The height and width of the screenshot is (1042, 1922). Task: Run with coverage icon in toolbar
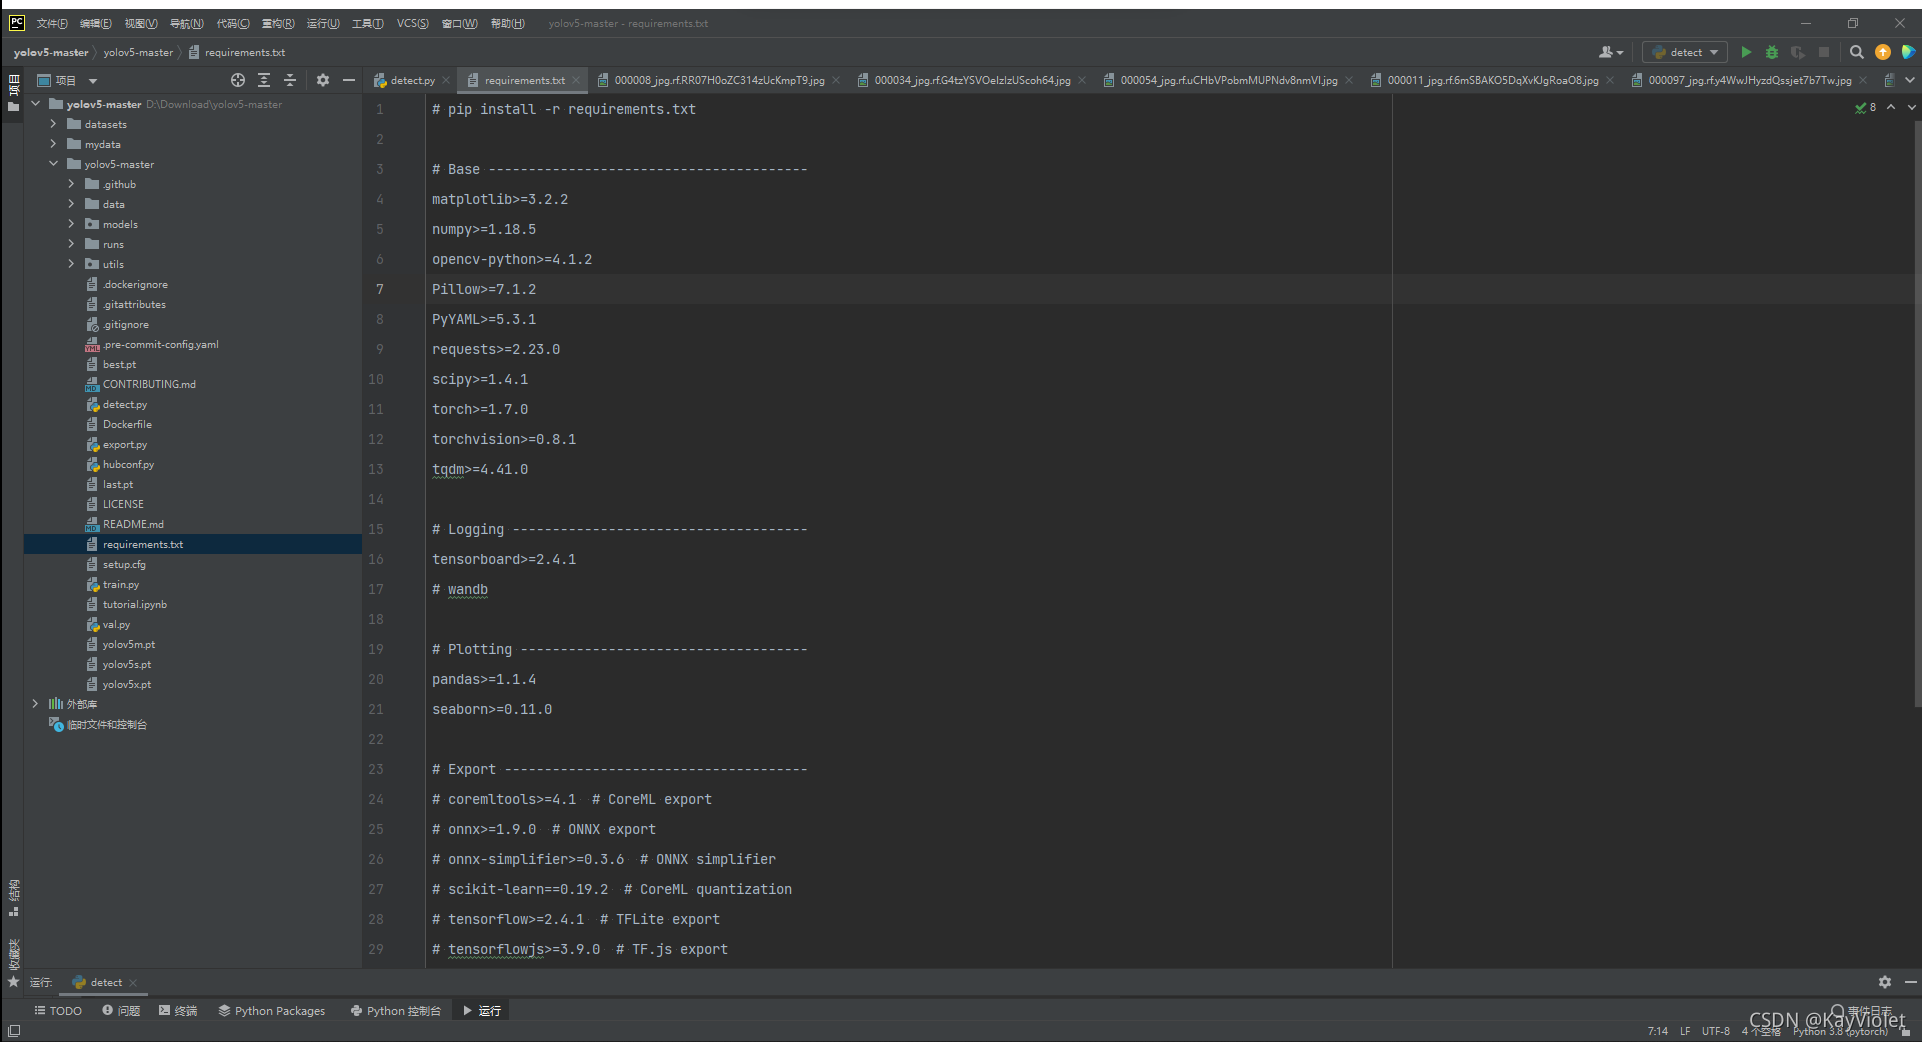[x=1798, y=52]
